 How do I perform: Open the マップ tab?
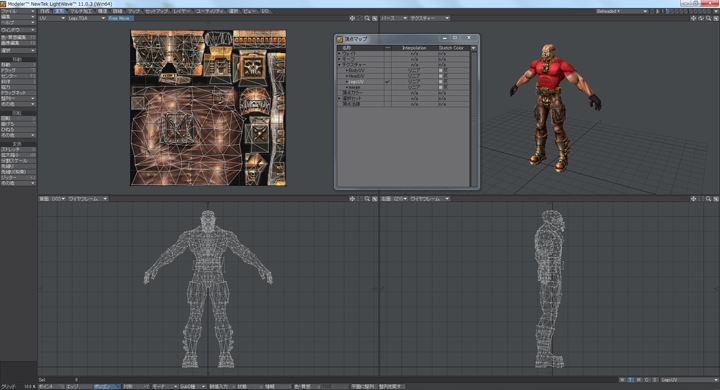click(134, 11)
